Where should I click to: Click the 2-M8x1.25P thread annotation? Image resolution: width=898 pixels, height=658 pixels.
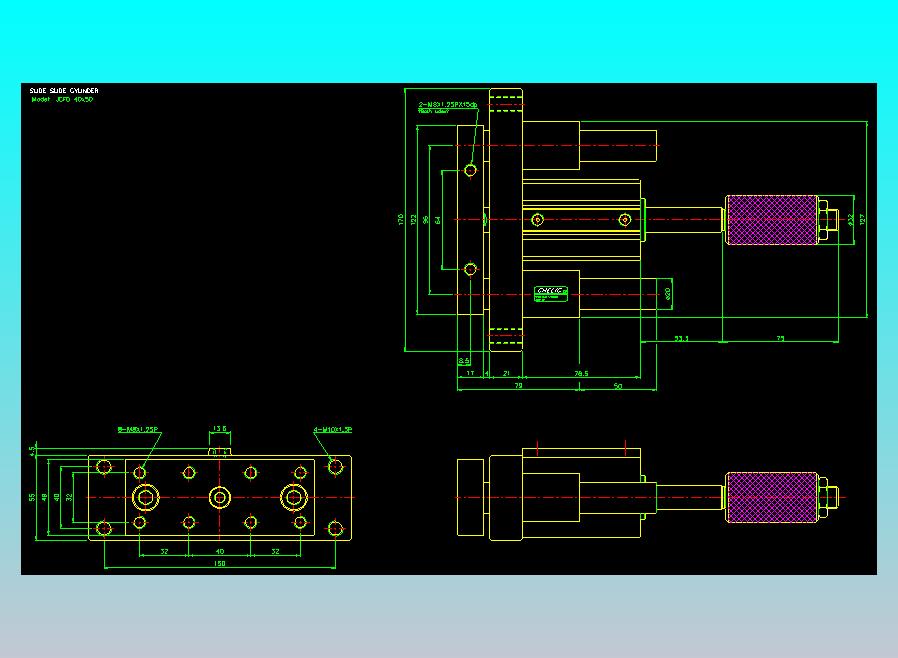[x=448, y=105]
